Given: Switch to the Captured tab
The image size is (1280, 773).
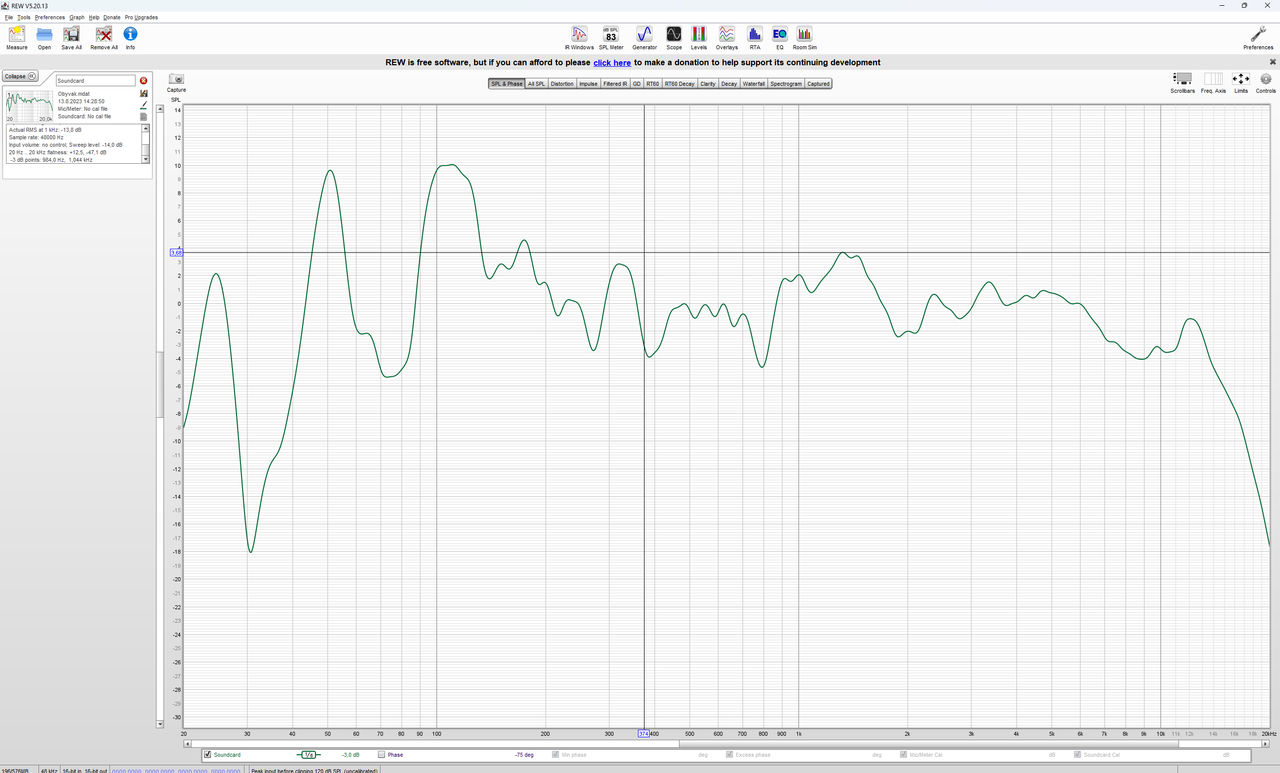Looking at the screenshot, I should [818, 84].
